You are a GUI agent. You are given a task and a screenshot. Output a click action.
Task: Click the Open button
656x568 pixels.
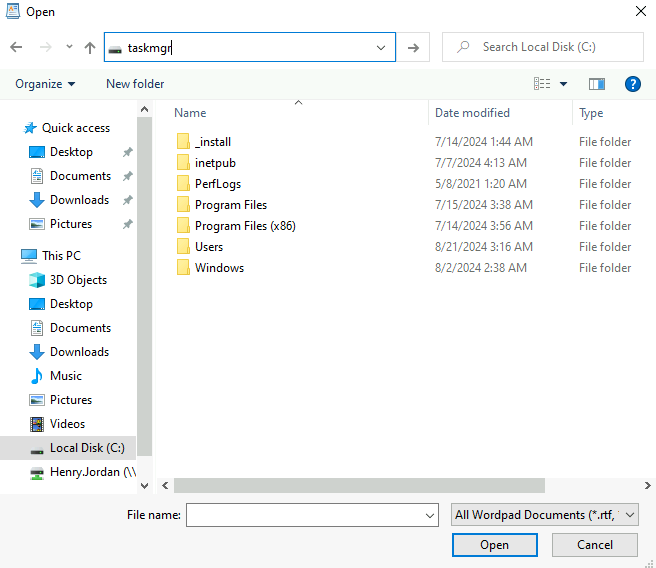click(495, 545)
